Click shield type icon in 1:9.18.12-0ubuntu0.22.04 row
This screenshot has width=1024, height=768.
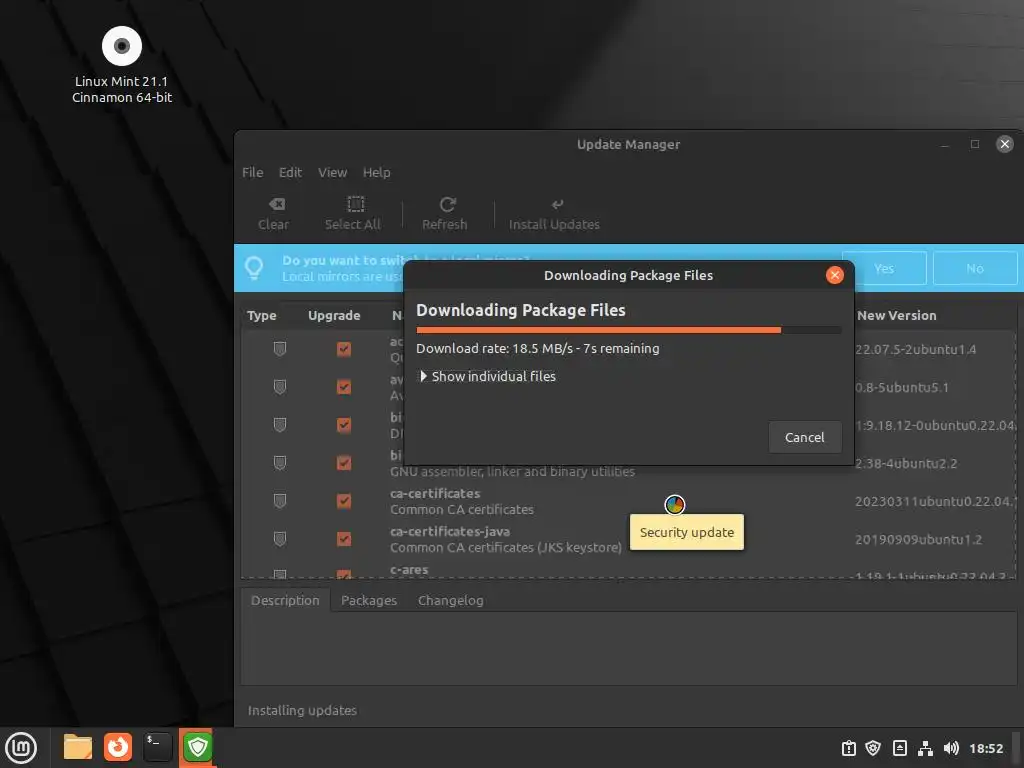pyautogui.click(x=280, y=425)
